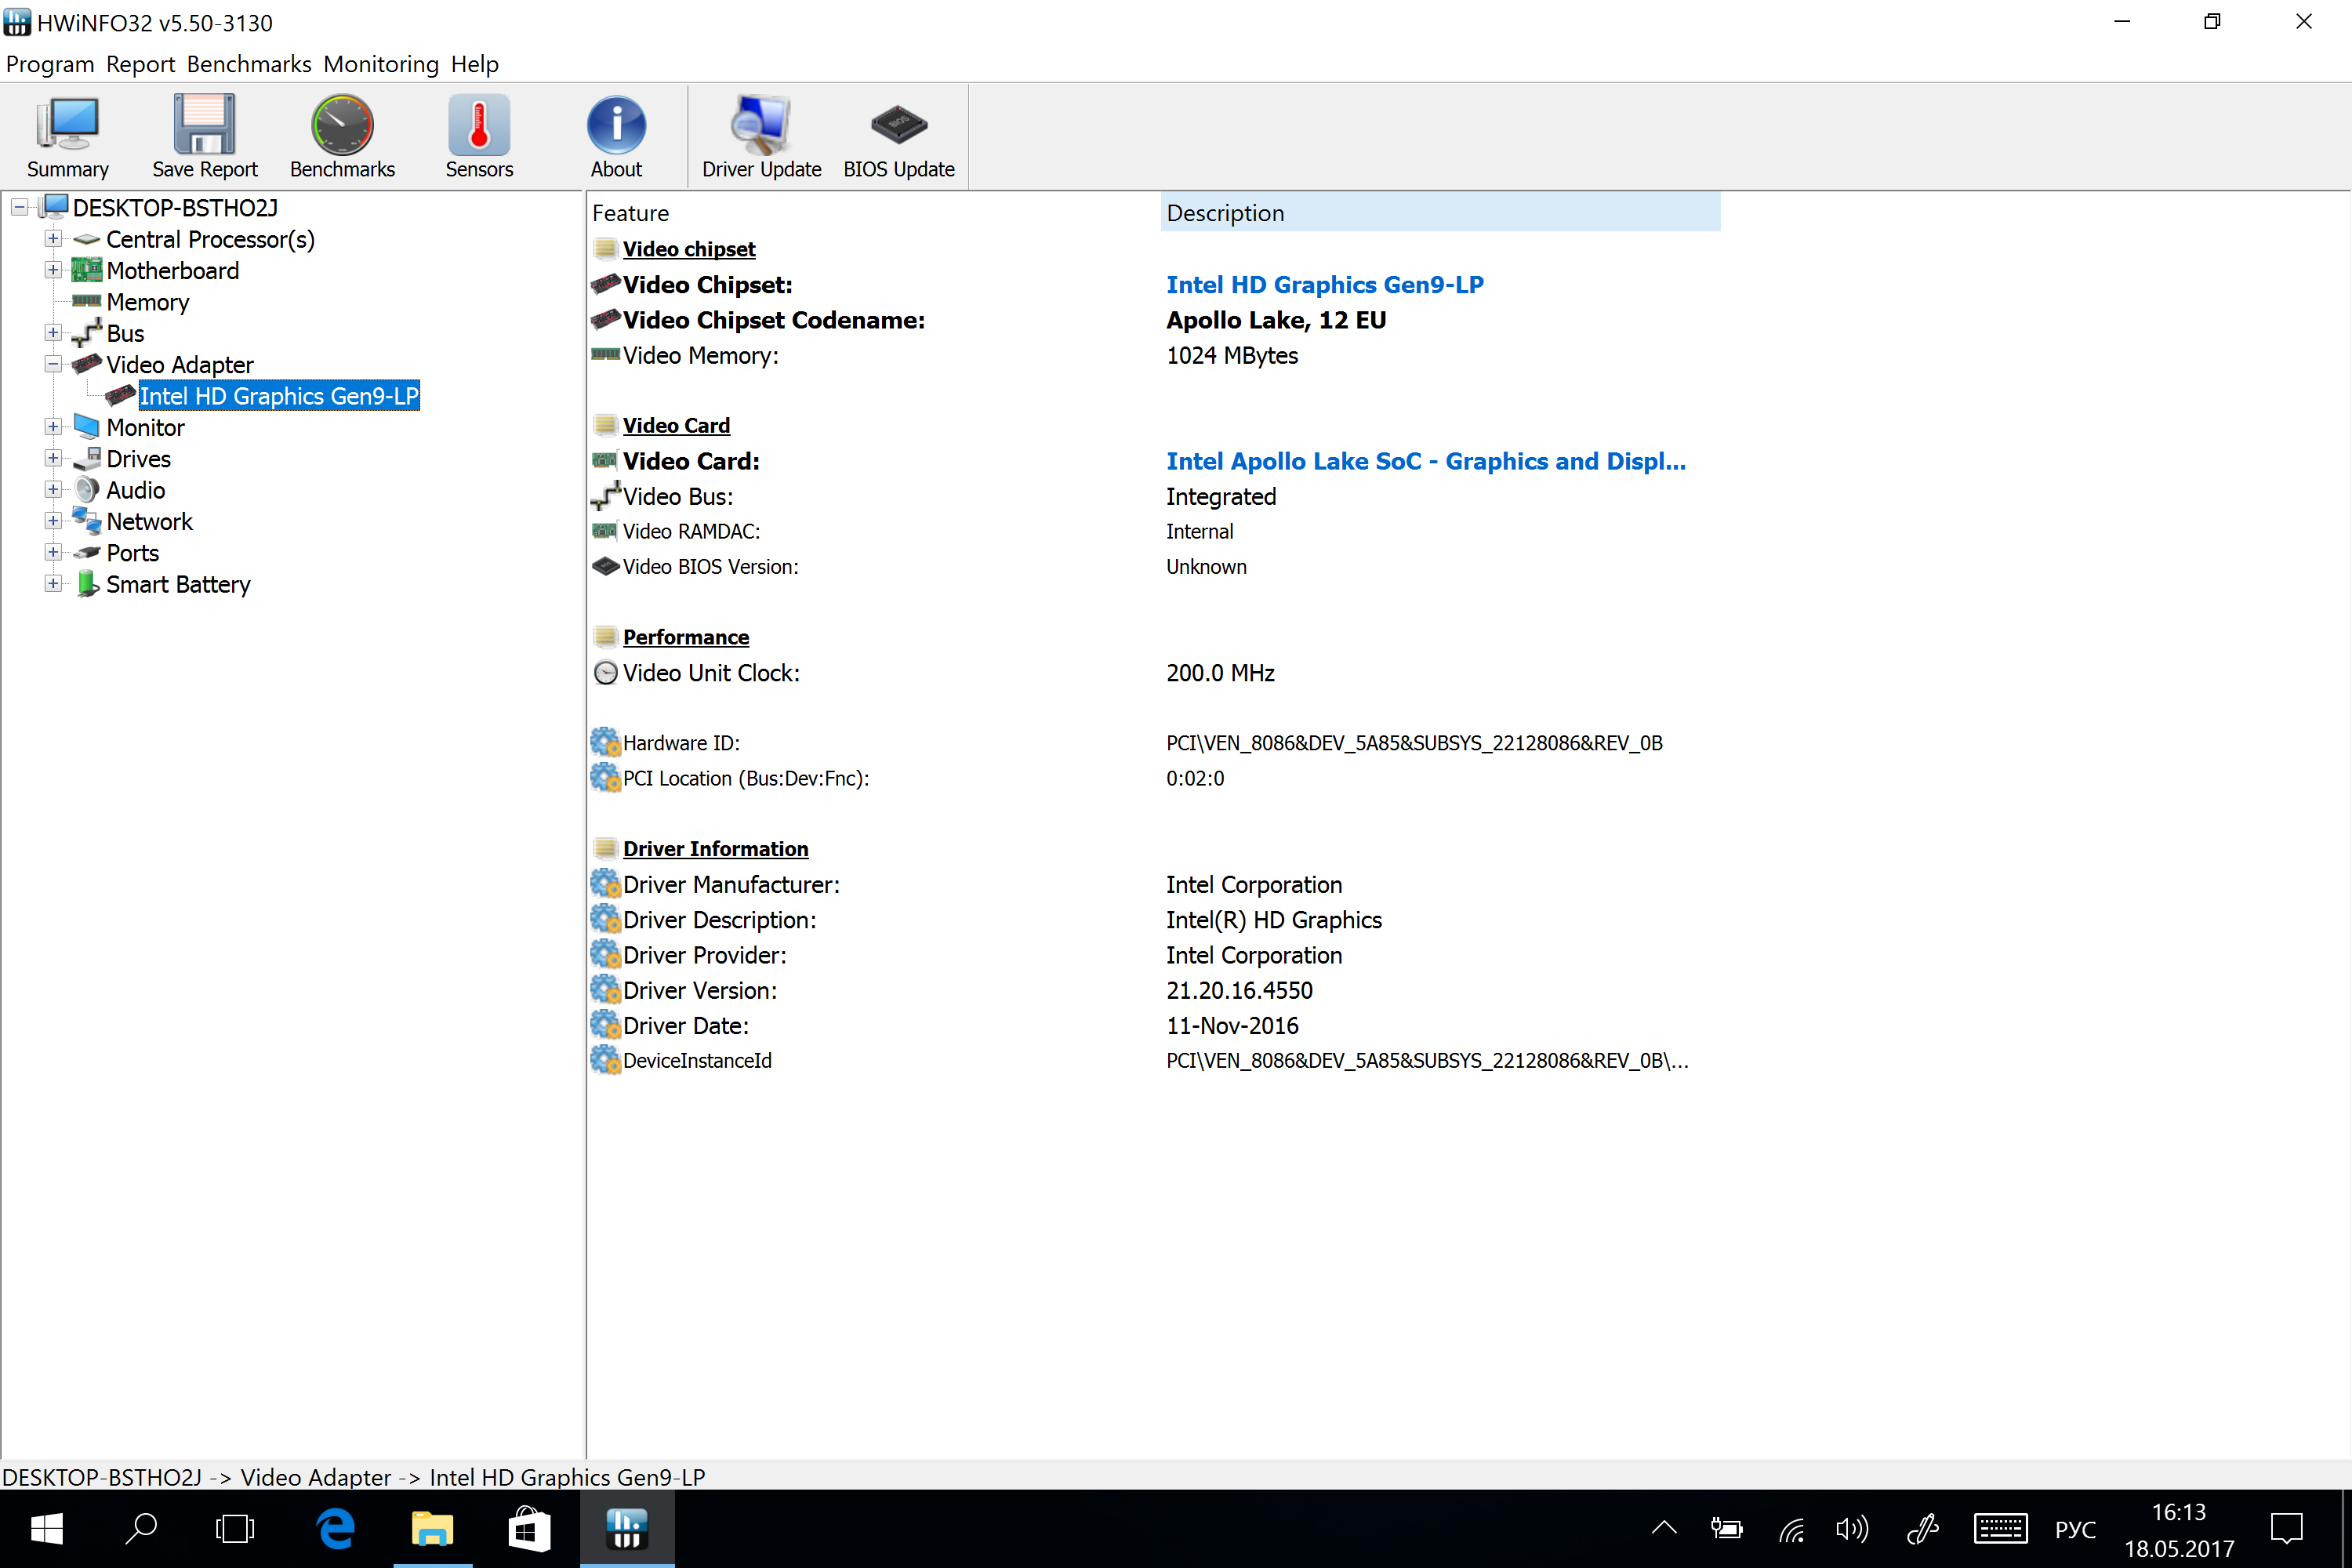Select the Motherboard tree item
The width and height of the screenshot is (2352, 1568).
pos(172,271)
